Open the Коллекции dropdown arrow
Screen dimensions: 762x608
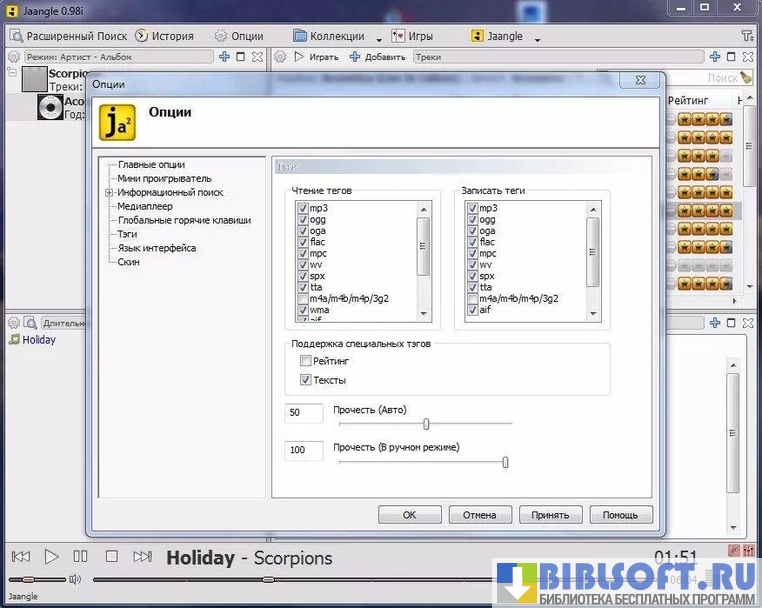[379, 40]
